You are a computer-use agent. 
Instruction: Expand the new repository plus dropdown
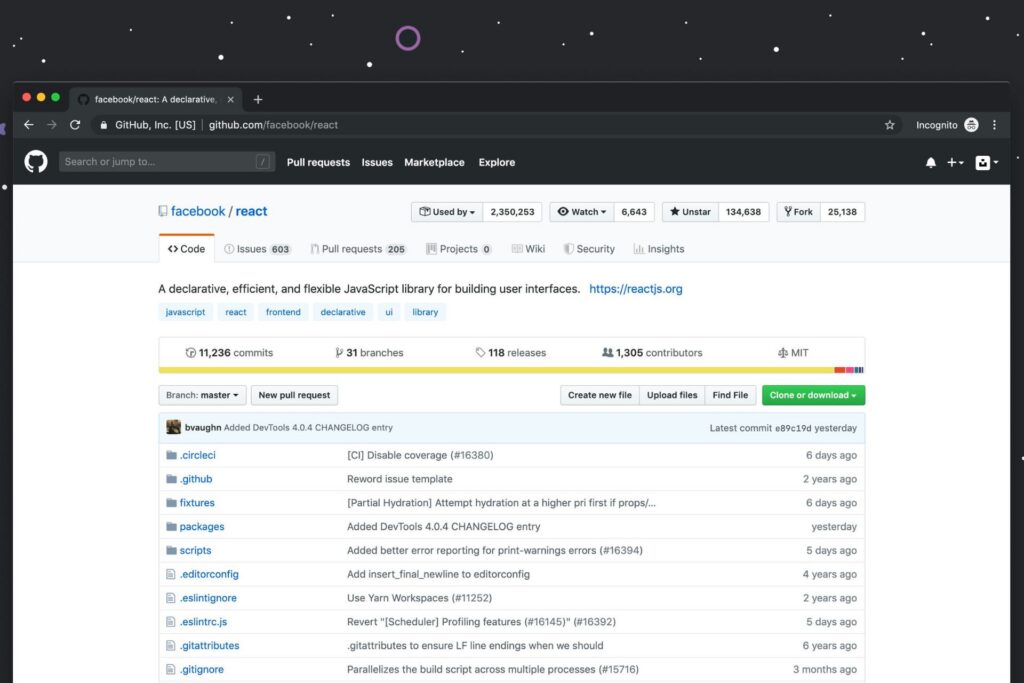click(955, 162)
